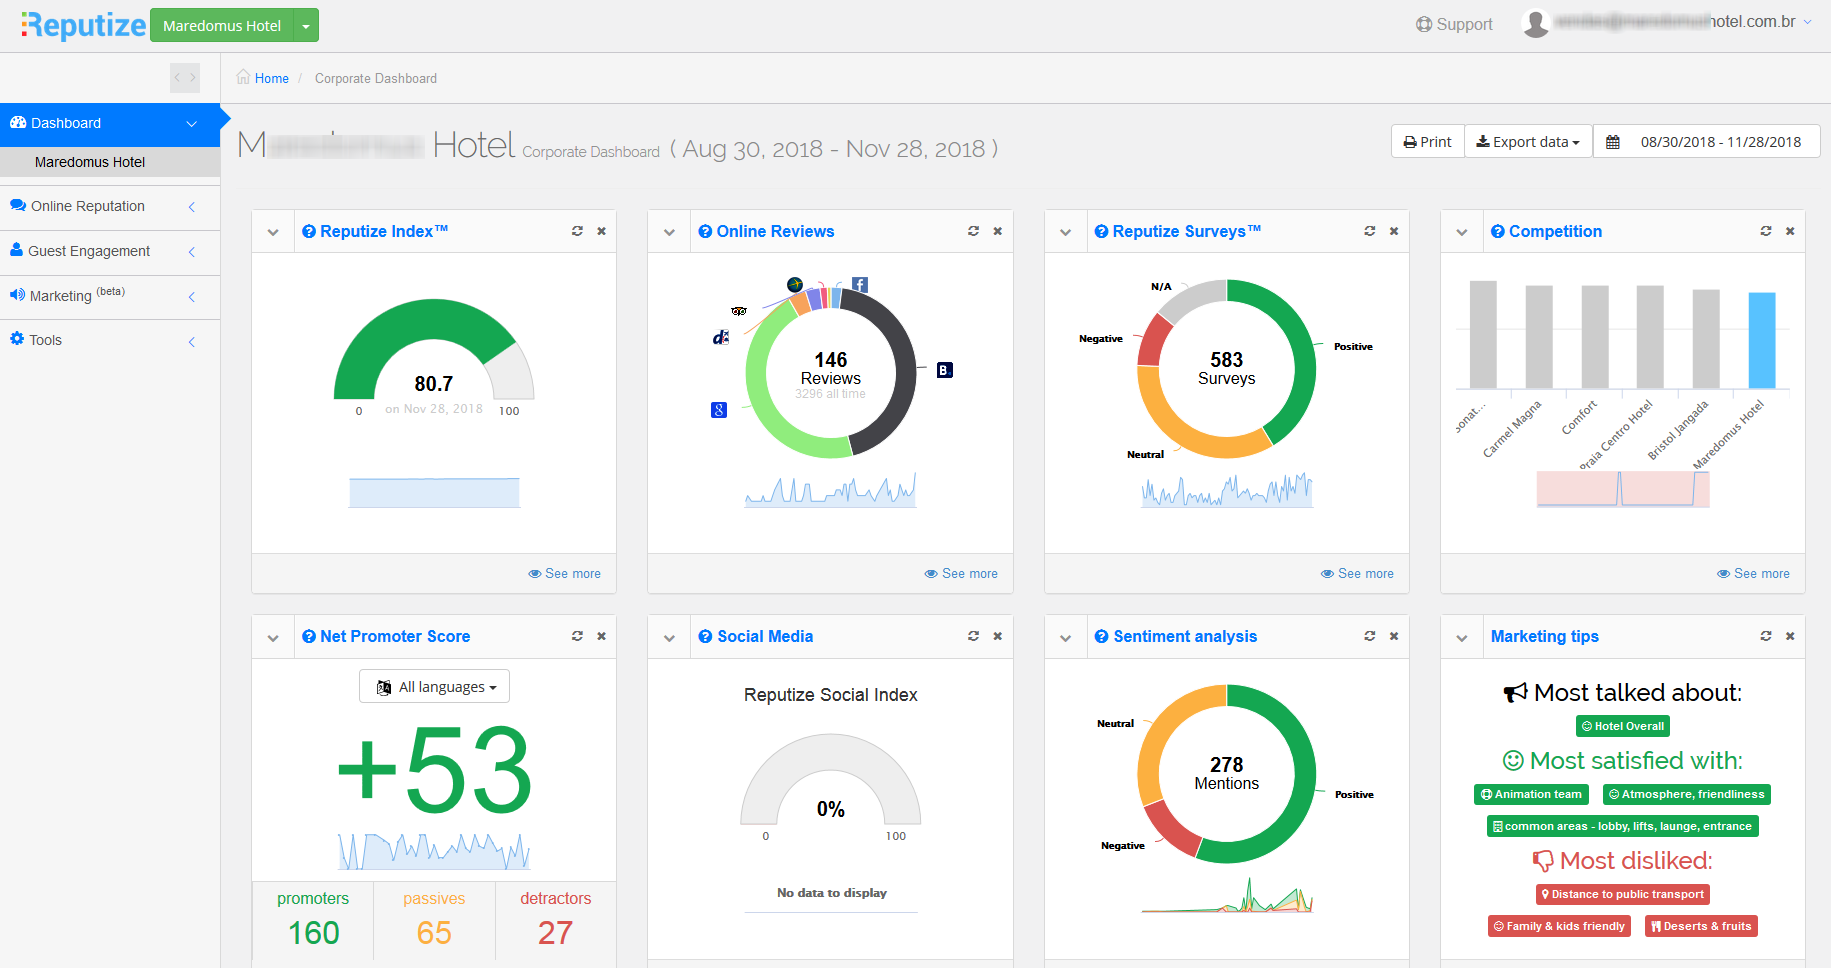Collapse the Reputize Index widget chevron
The height and width of the screenshot is (968, 1831).
tap(273, 232)
